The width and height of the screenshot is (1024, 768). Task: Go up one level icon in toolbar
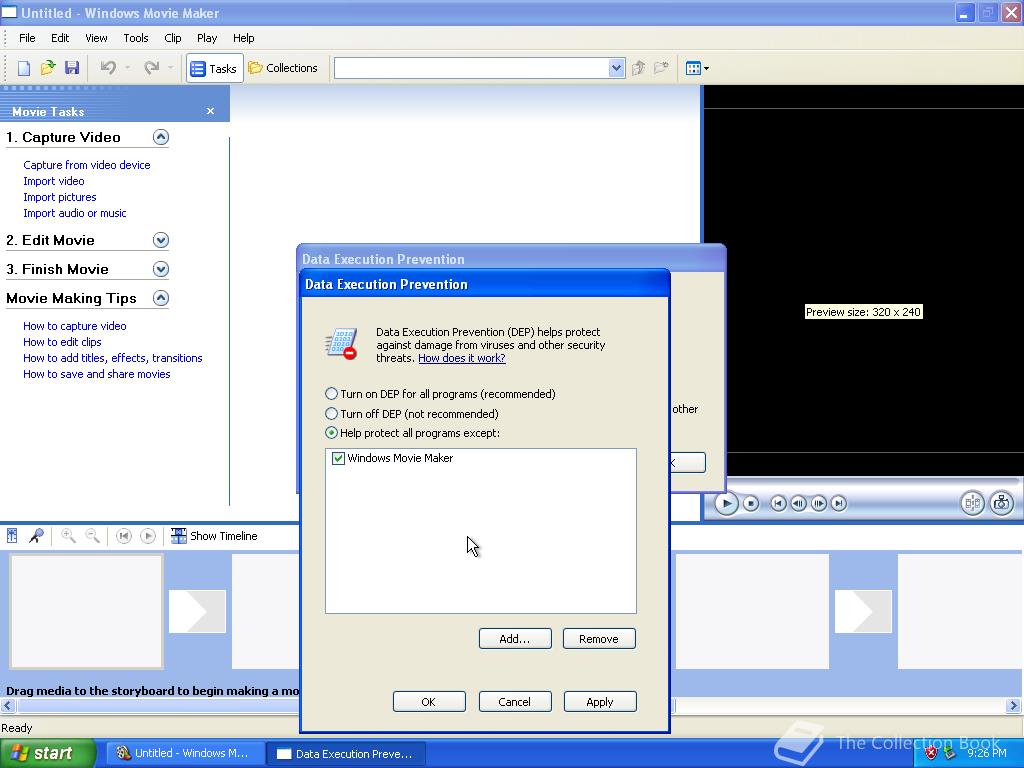639,68
